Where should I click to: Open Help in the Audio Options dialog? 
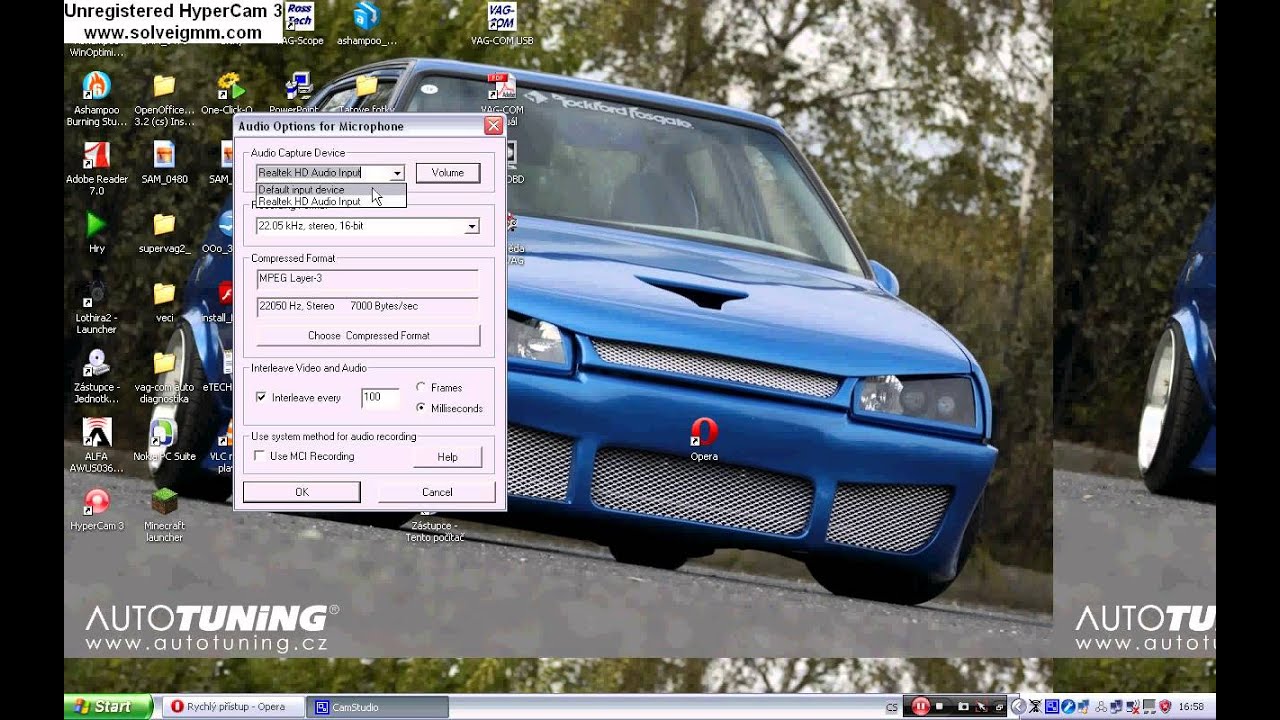point(448,457)
